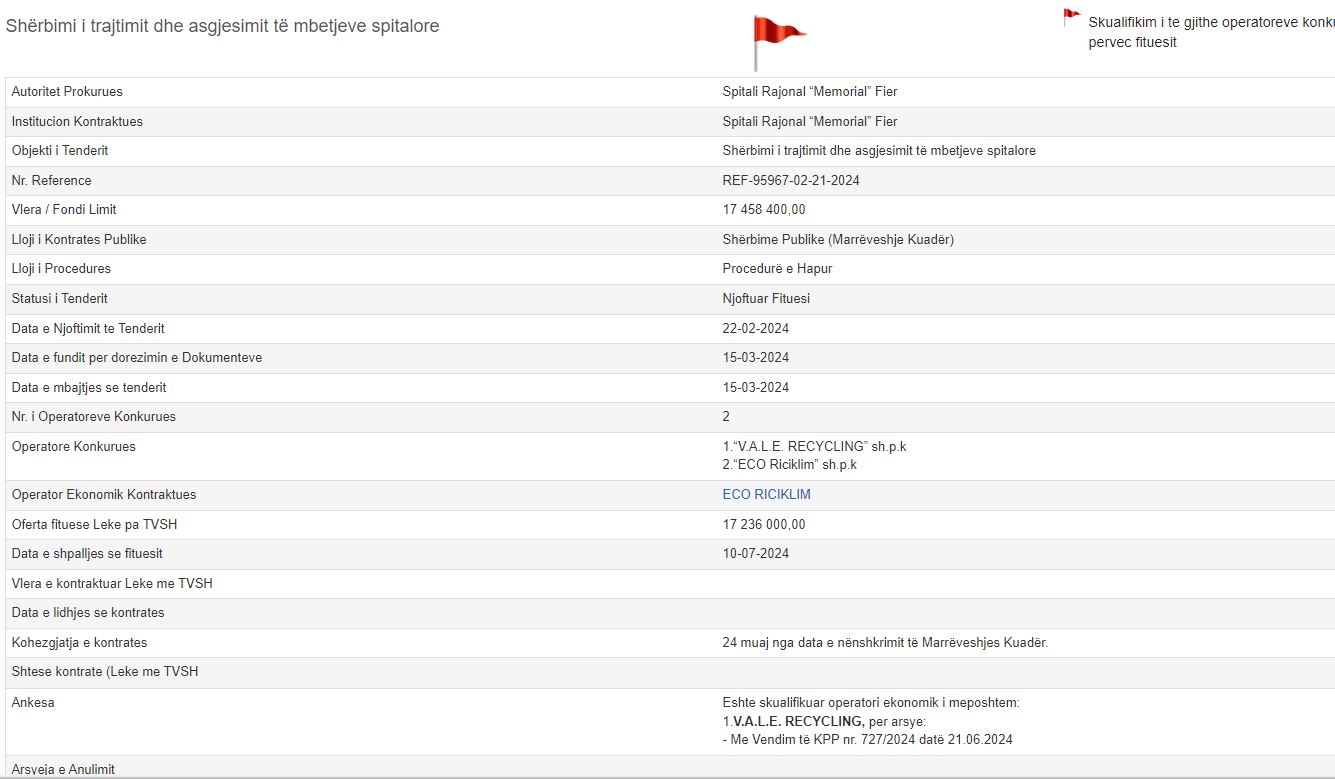Click the Shërbime Publike (Marrëveshje Kuadër) value
Screen dimensions: 1335x779
coord(838,240)
